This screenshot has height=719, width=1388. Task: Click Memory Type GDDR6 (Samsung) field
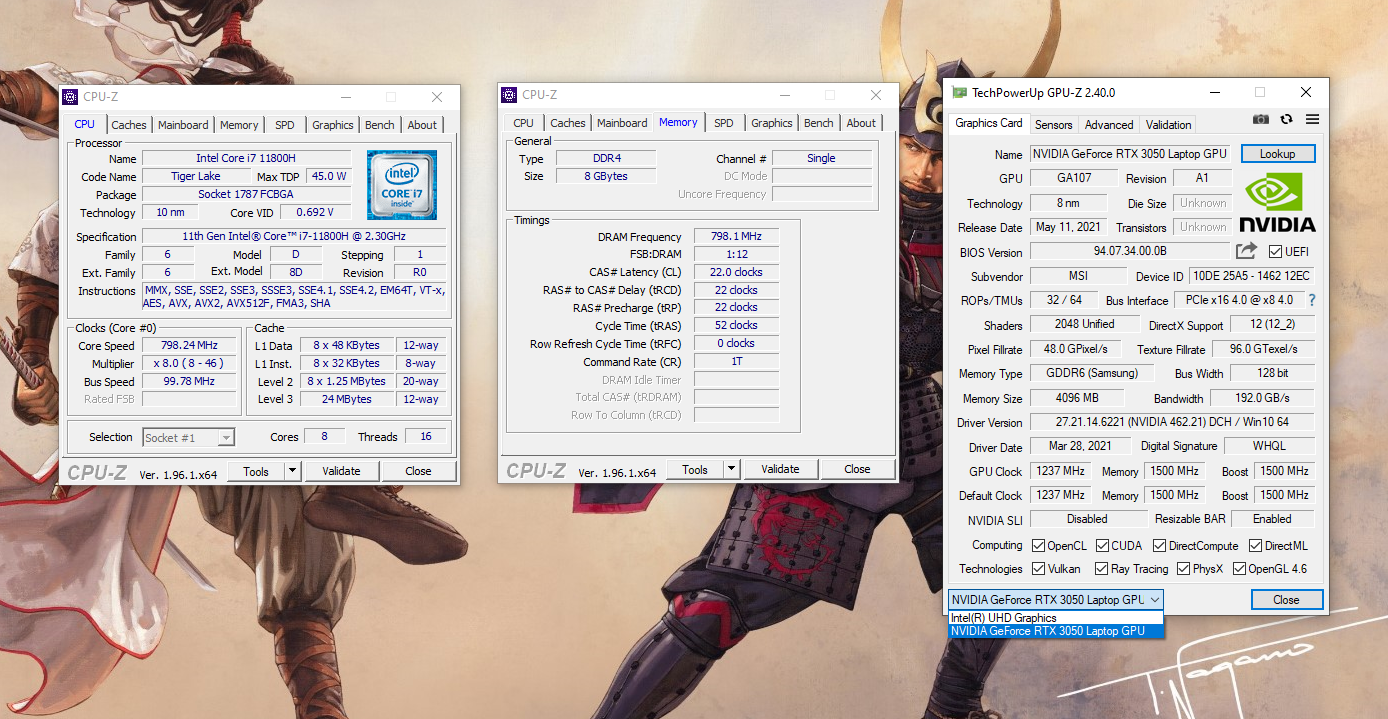(x=1091, y=373)
